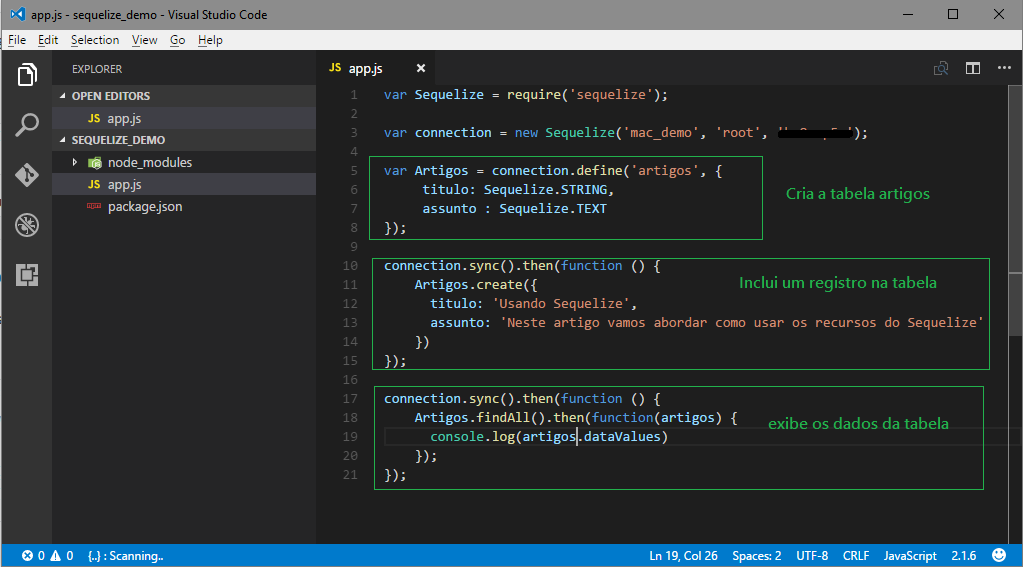Click the npm icon beside package.json

(94, 206)
